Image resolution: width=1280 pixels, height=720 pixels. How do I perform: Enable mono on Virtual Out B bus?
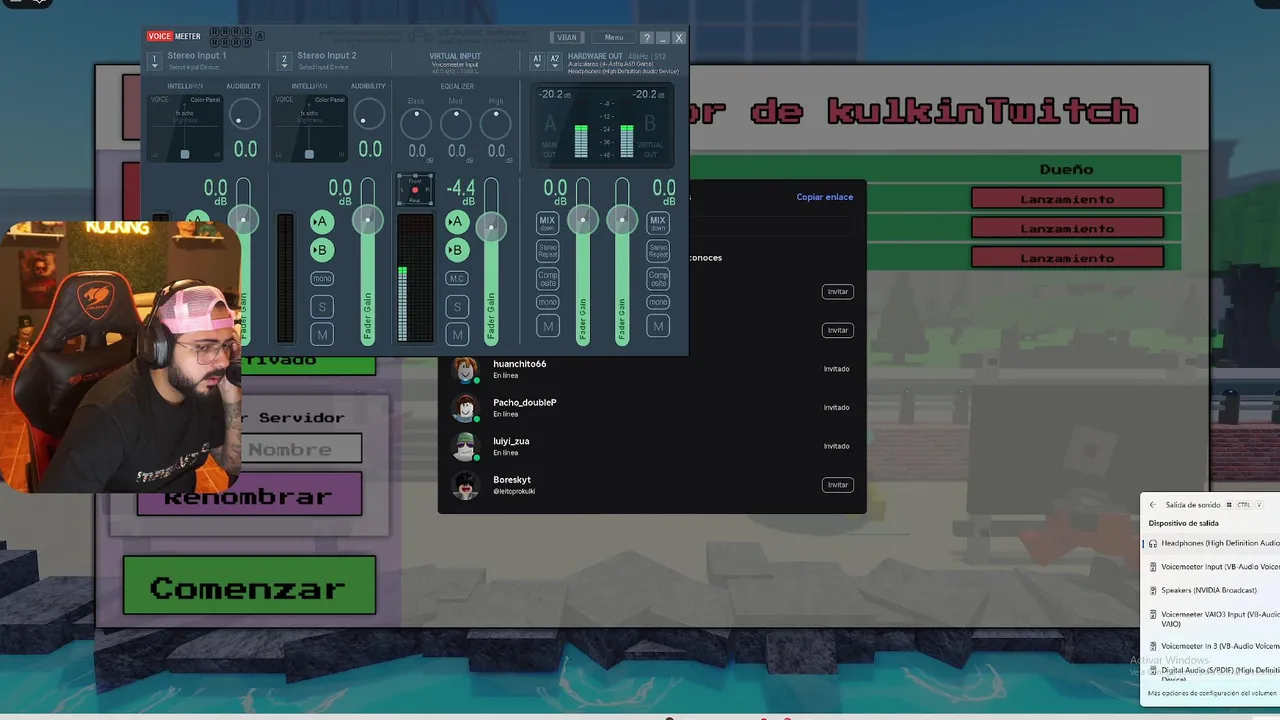(x=658, y=302)
